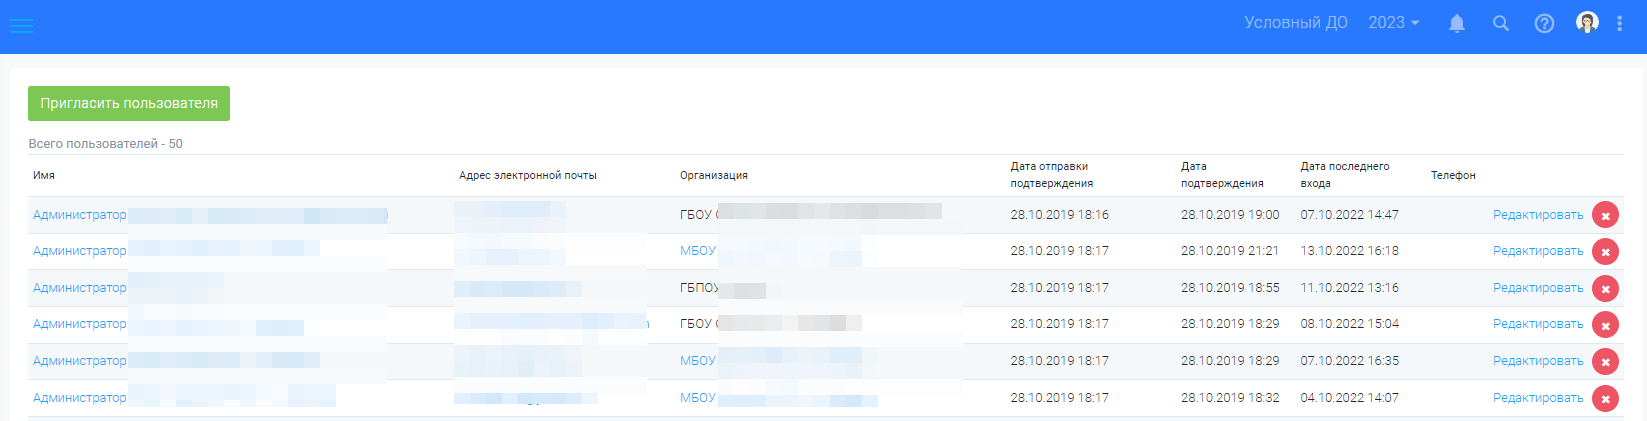Expand the 2023 year dropdown
This screenshot has height=421, width=1647.
coord(1394,22)
